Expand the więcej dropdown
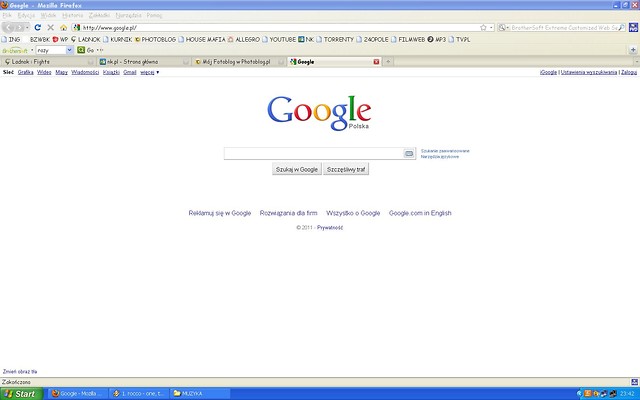The width and height of the screenshot is (640, 400). [149, 72]
